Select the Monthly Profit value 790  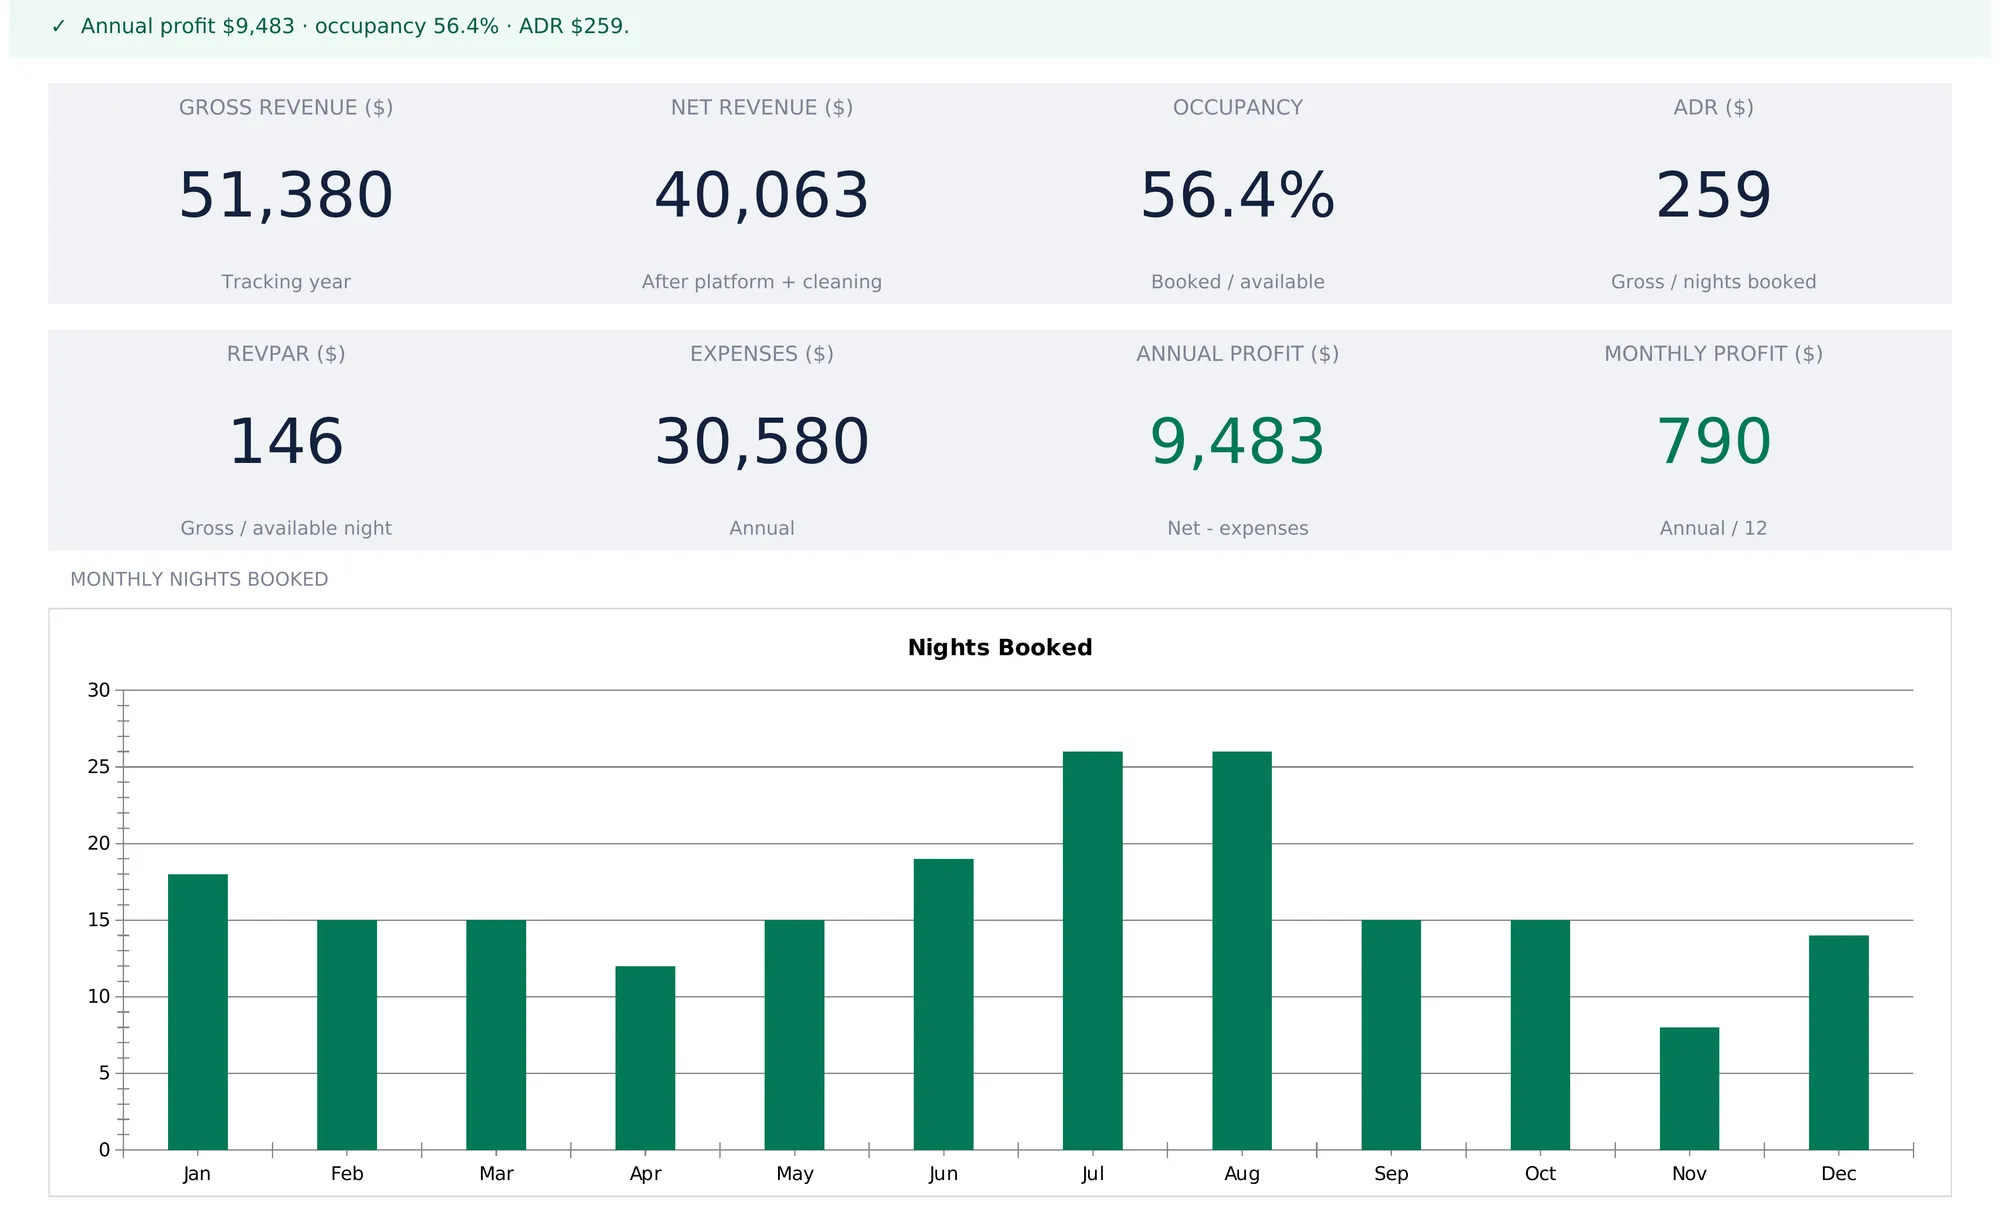coord(1714,441)
